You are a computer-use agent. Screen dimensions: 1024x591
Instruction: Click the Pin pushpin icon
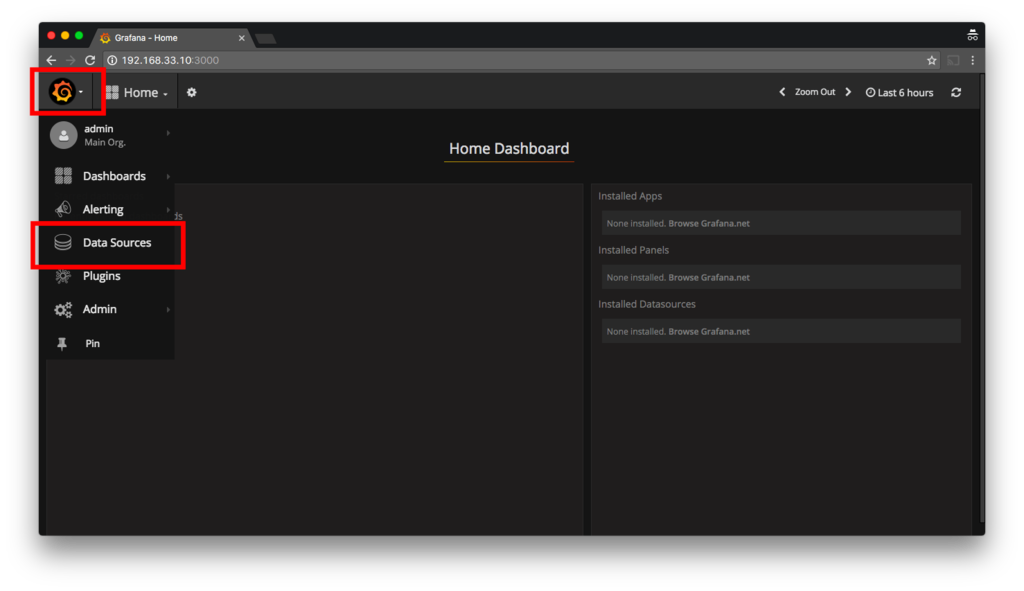[62, 343]
